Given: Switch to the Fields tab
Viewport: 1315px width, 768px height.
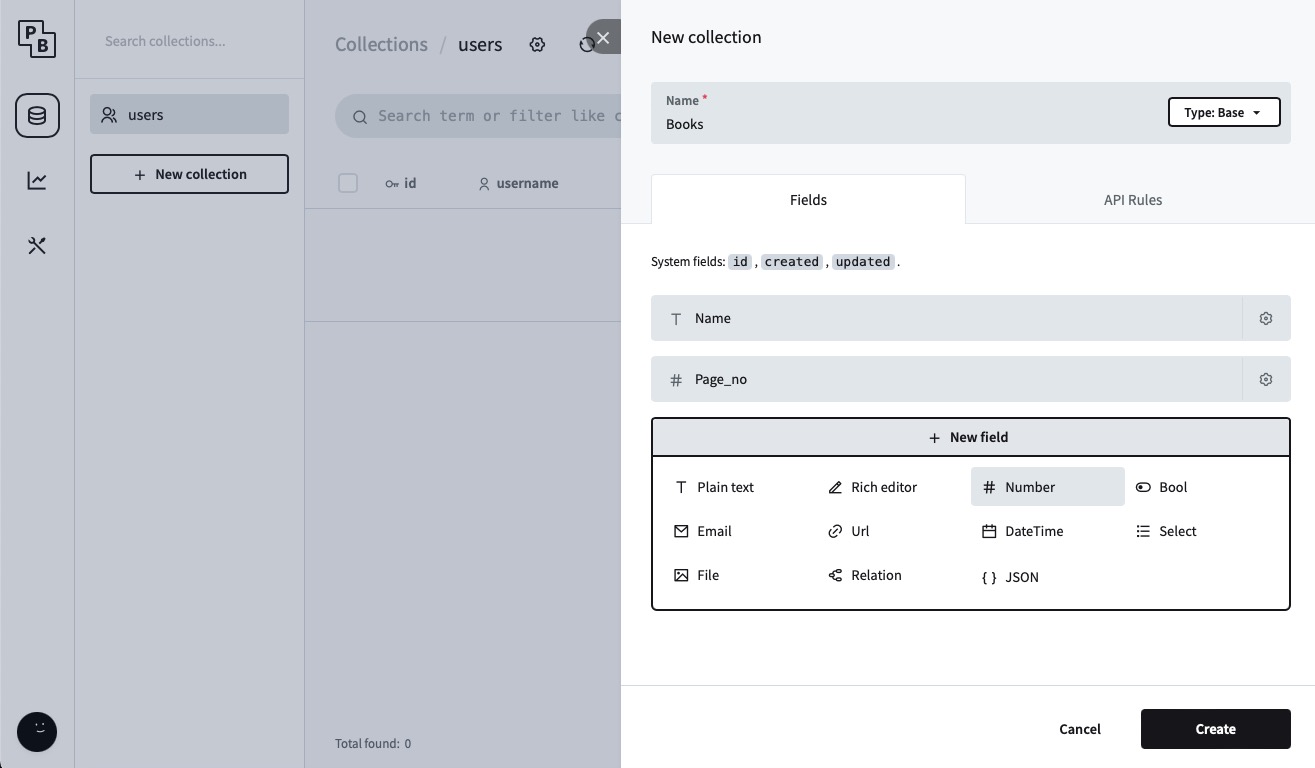Looking at the screenshot, I should [808, 199].
